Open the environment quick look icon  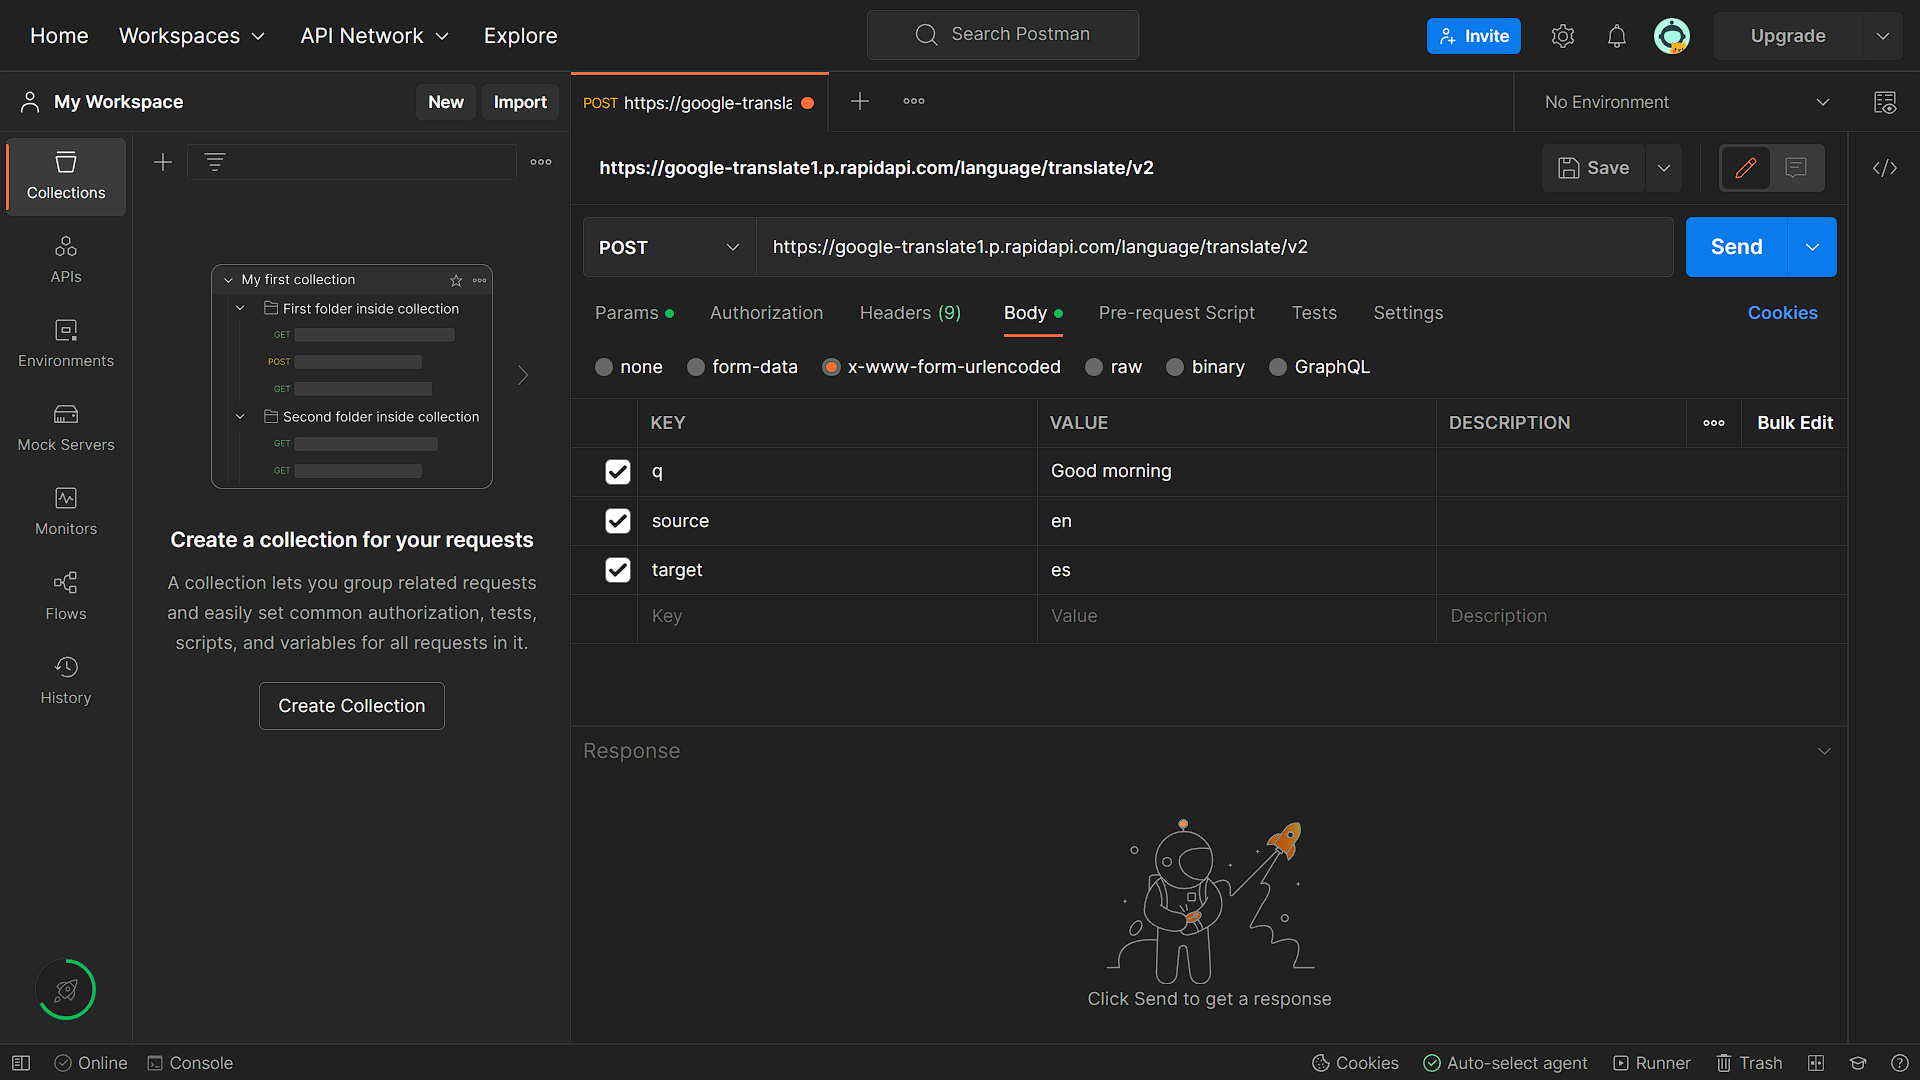[x=1885, y=102]
